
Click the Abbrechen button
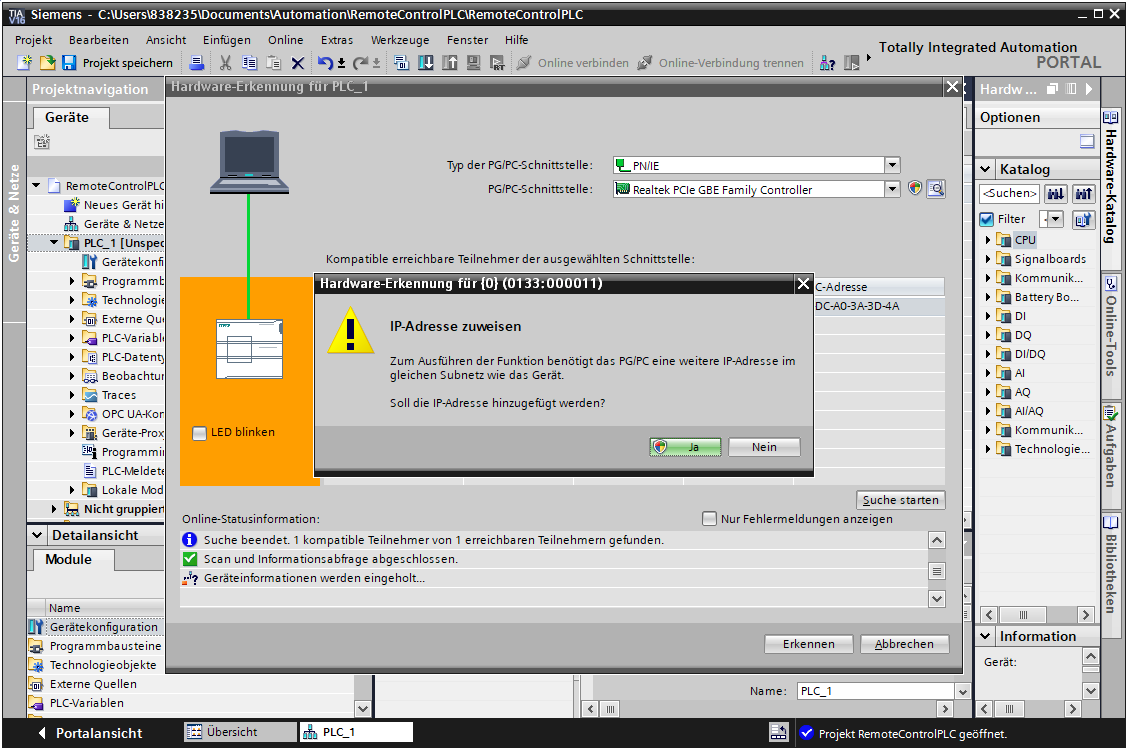[x=904, y=644]
